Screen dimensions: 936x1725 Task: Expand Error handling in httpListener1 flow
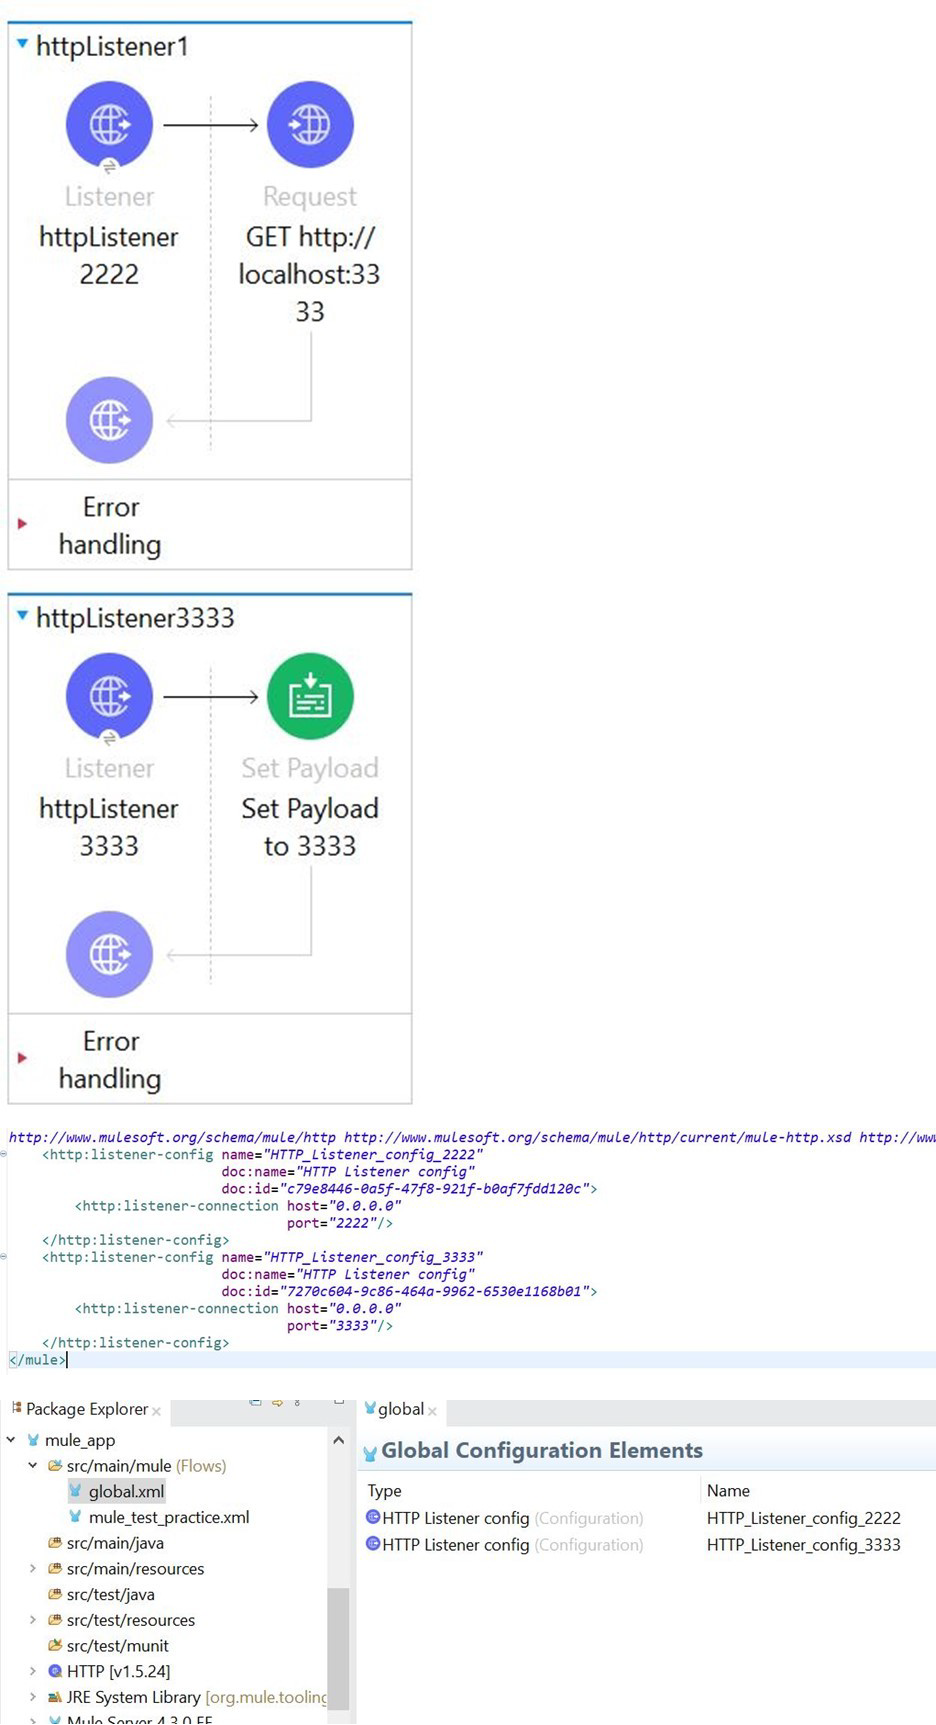click(22, 523)
